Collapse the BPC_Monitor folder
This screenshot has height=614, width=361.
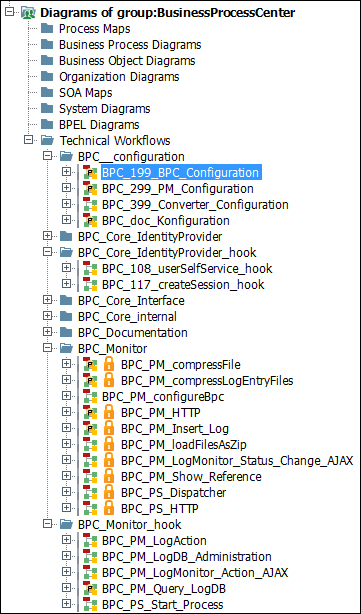pos(47,349)
